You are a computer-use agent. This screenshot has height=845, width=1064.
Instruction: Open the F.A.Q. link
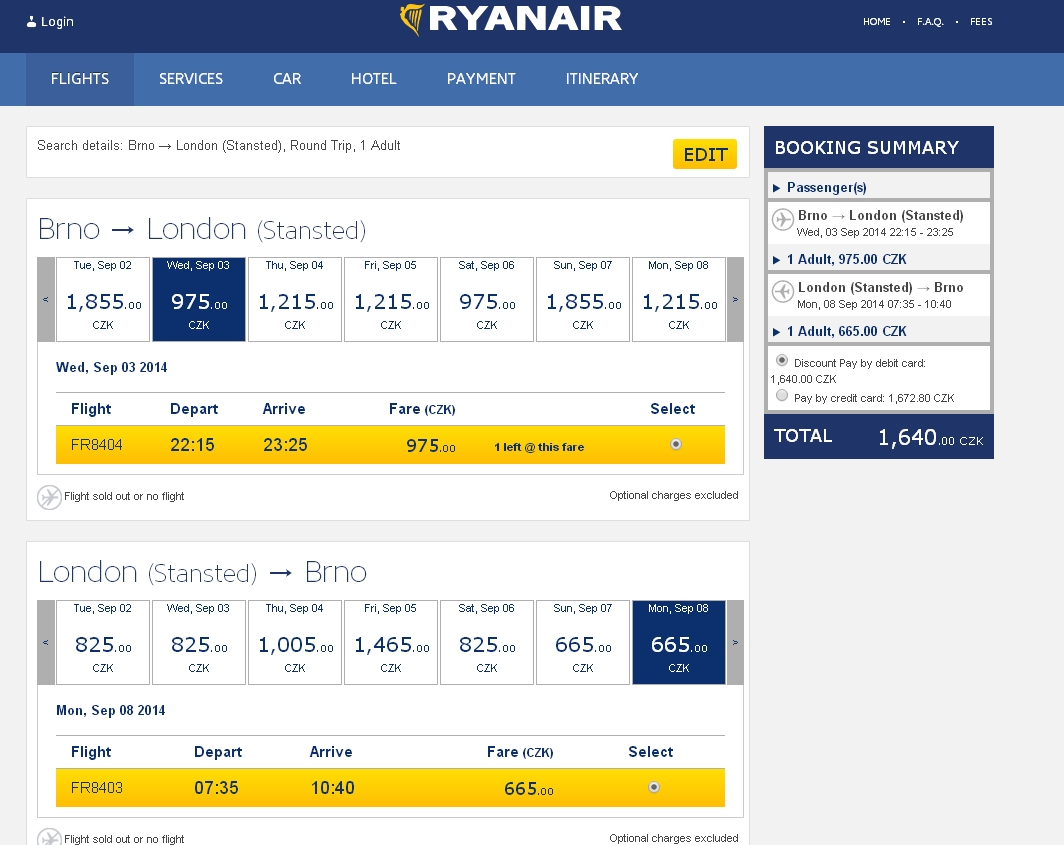point(930,22)
